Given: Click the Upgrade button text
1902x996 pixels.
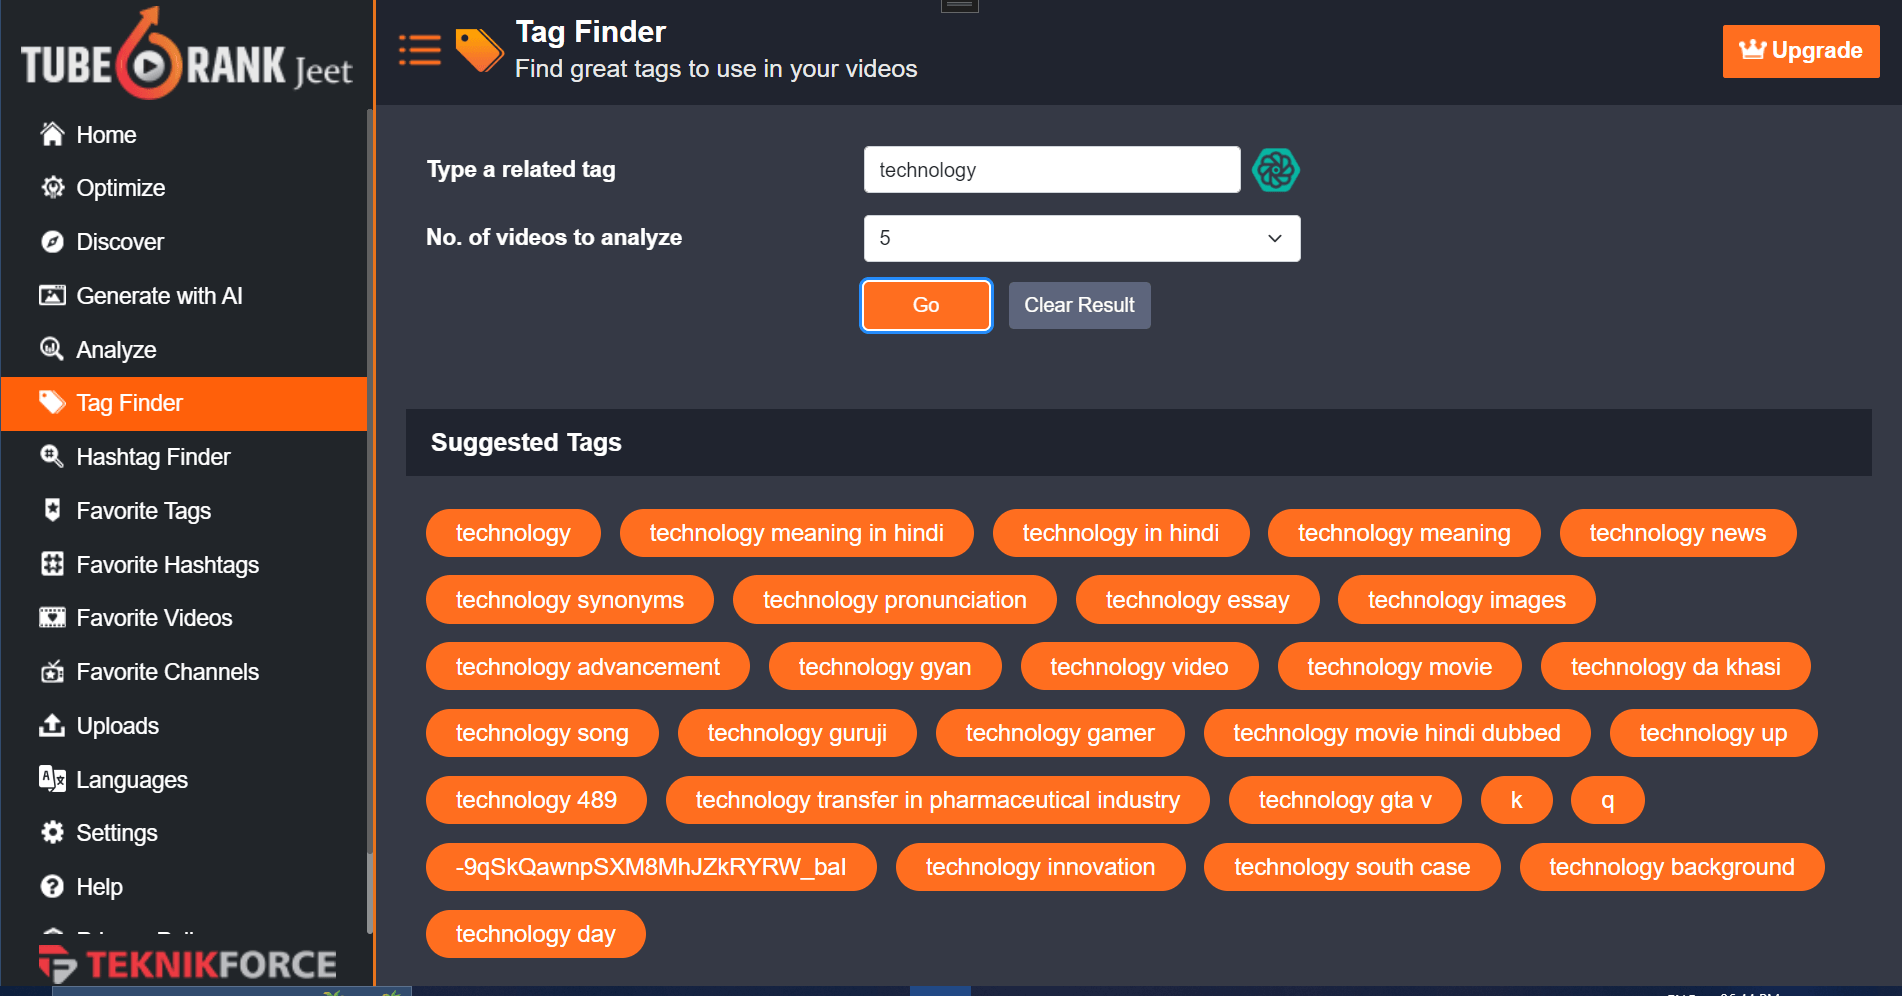Looking at the screenshot, I should click(x=1816, y=50).
